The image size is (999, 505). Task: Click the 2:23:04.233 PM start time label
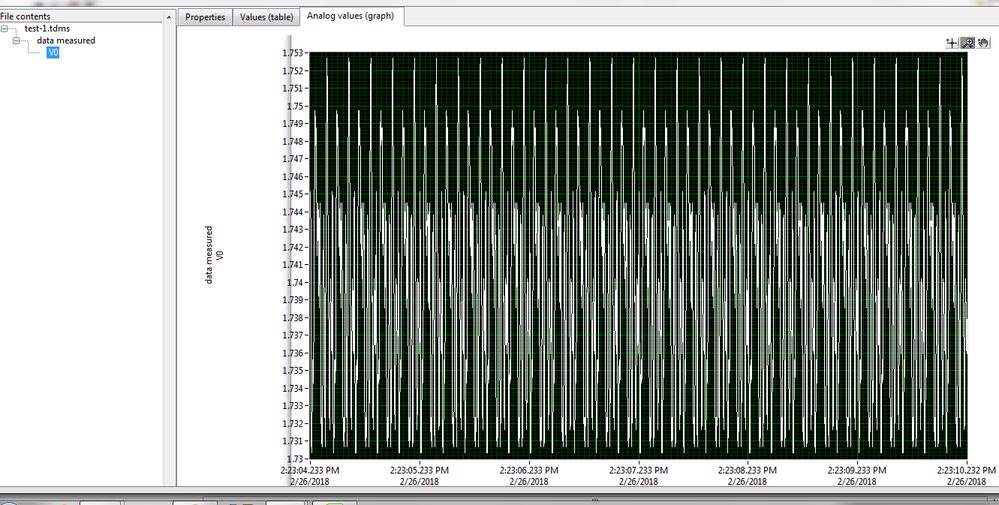[310, 470]
